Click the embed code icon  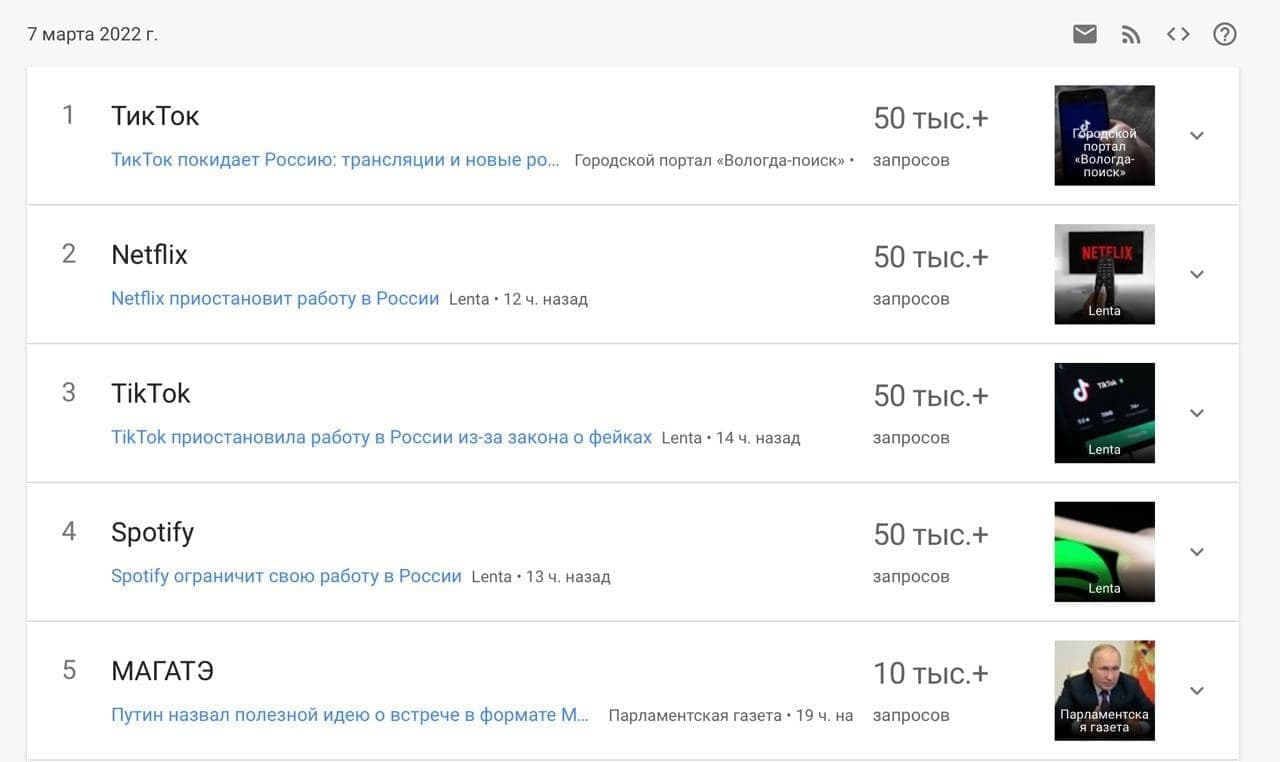1178,33
